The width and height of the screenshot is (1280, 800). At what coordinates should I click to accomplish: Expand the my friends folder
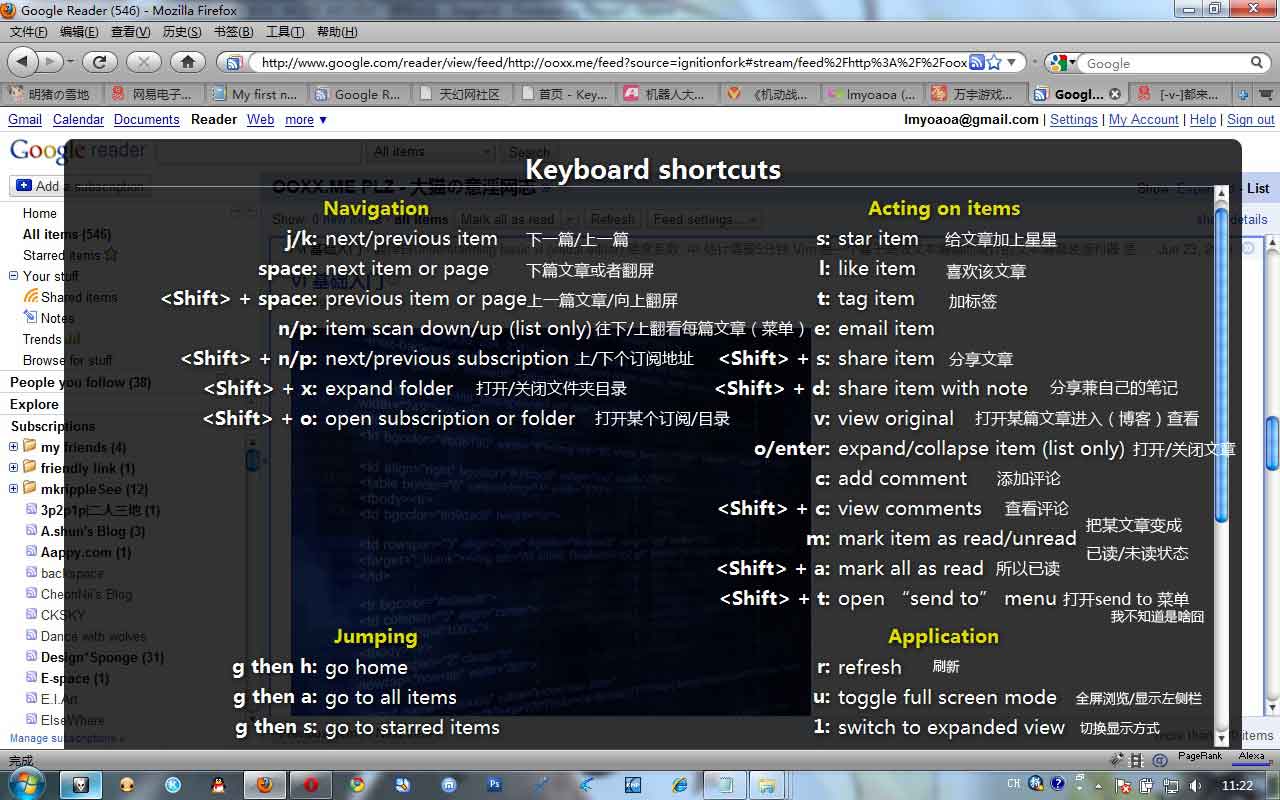tap(14, 447)
